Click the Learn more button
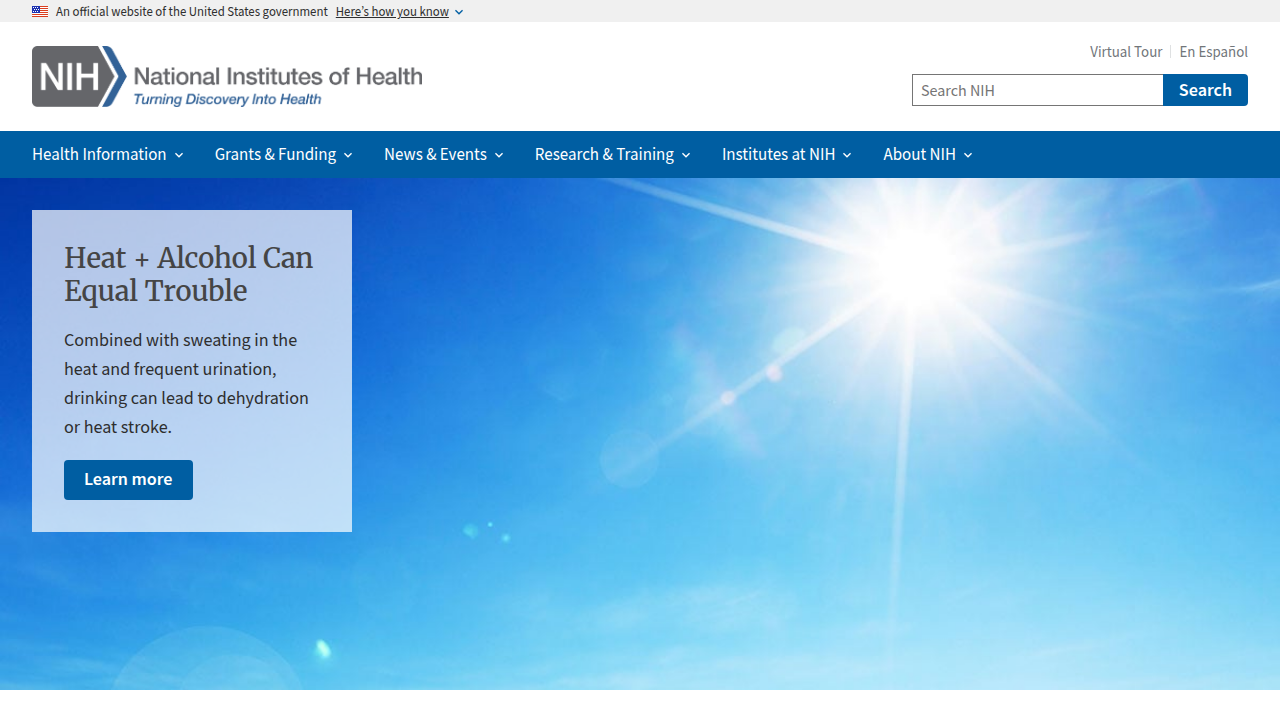 click(128, 480)
